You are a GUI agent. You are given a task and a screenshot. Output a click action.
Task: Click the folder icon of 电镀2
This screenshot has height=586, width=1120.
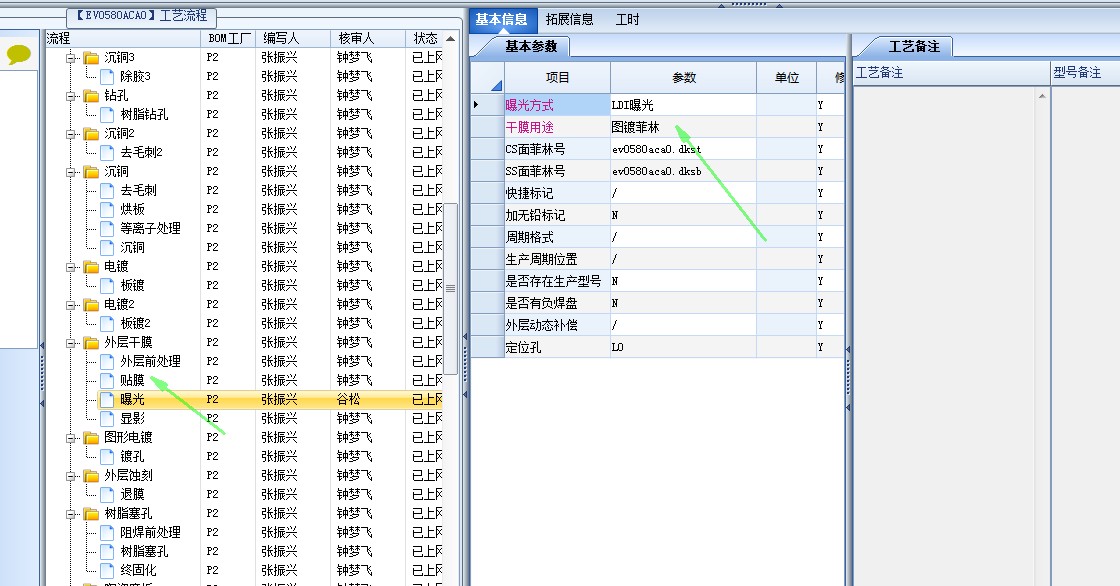pos(91,304)
